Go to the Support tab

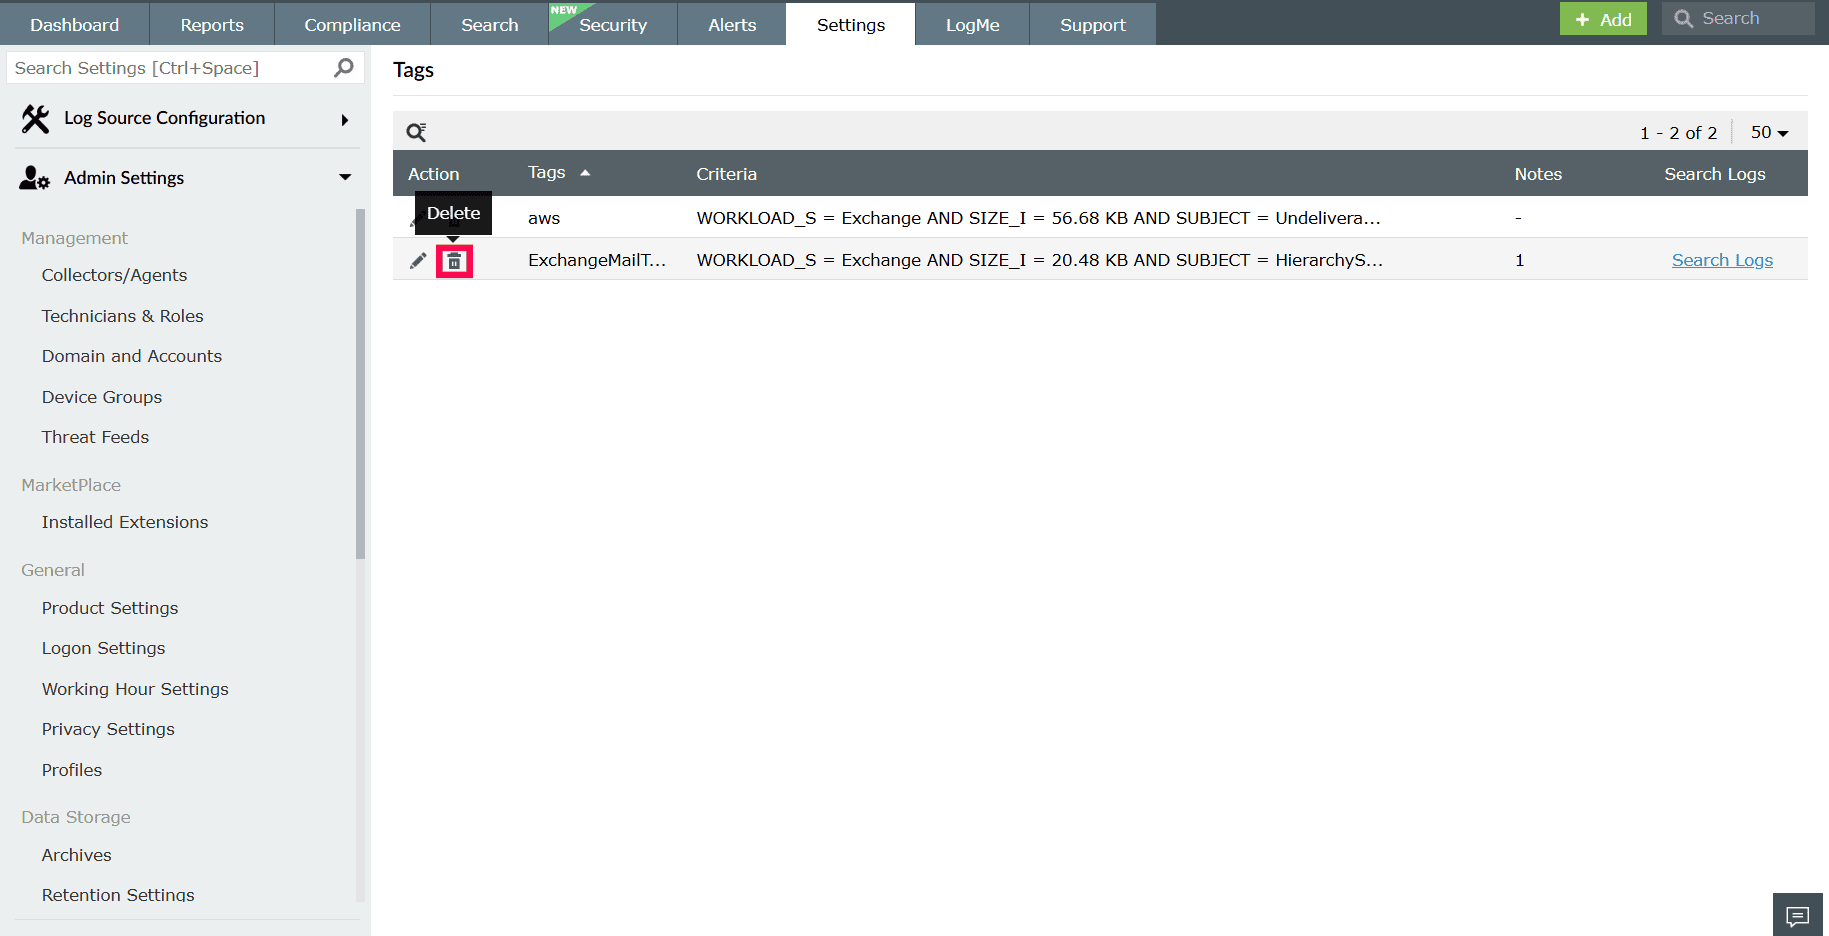tap(1093, 24)
